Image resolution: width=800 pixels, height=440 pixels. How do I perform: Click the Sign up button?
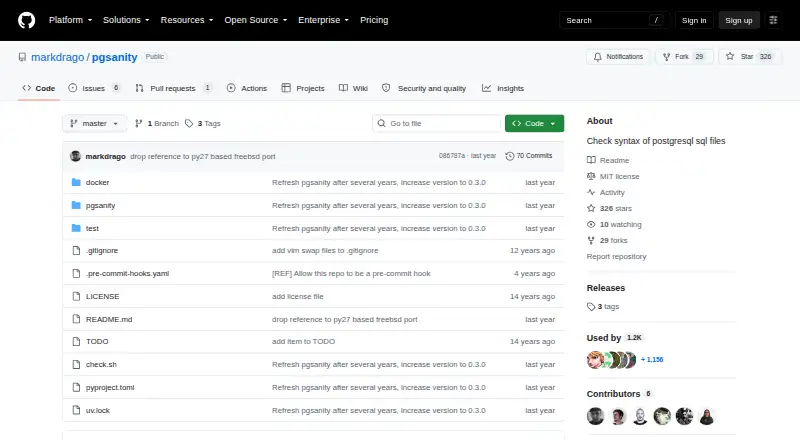pyautogui.click(x=739, y=20)
